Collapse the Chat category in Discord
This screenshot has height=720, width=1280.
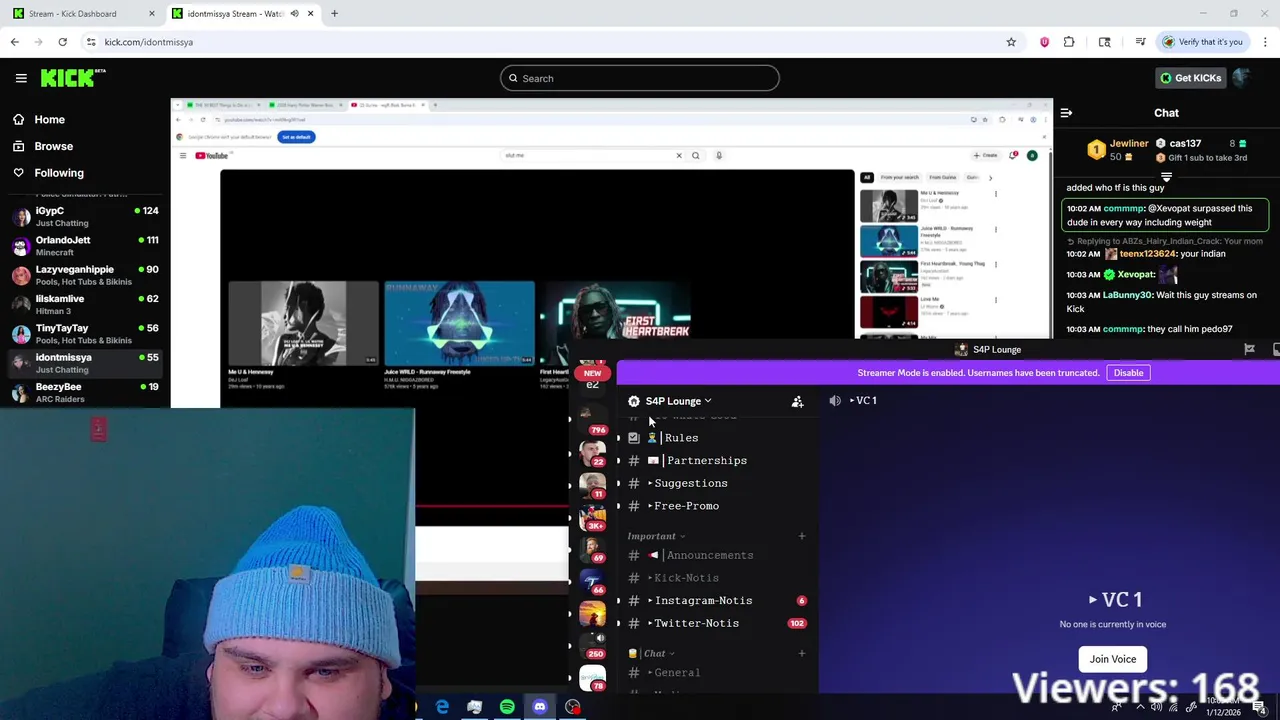(651, 654)
